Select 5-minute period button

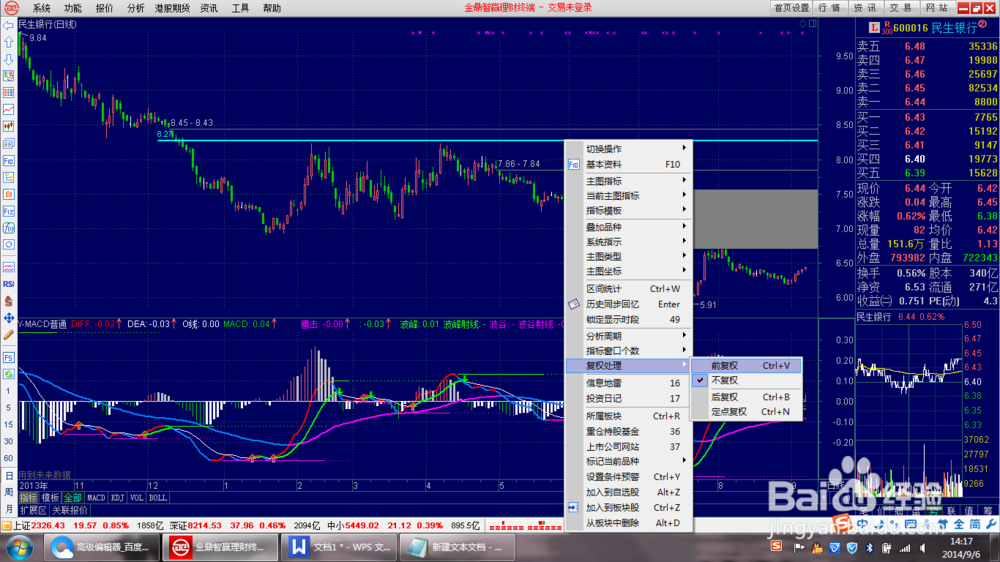click(x=8, y=408)
